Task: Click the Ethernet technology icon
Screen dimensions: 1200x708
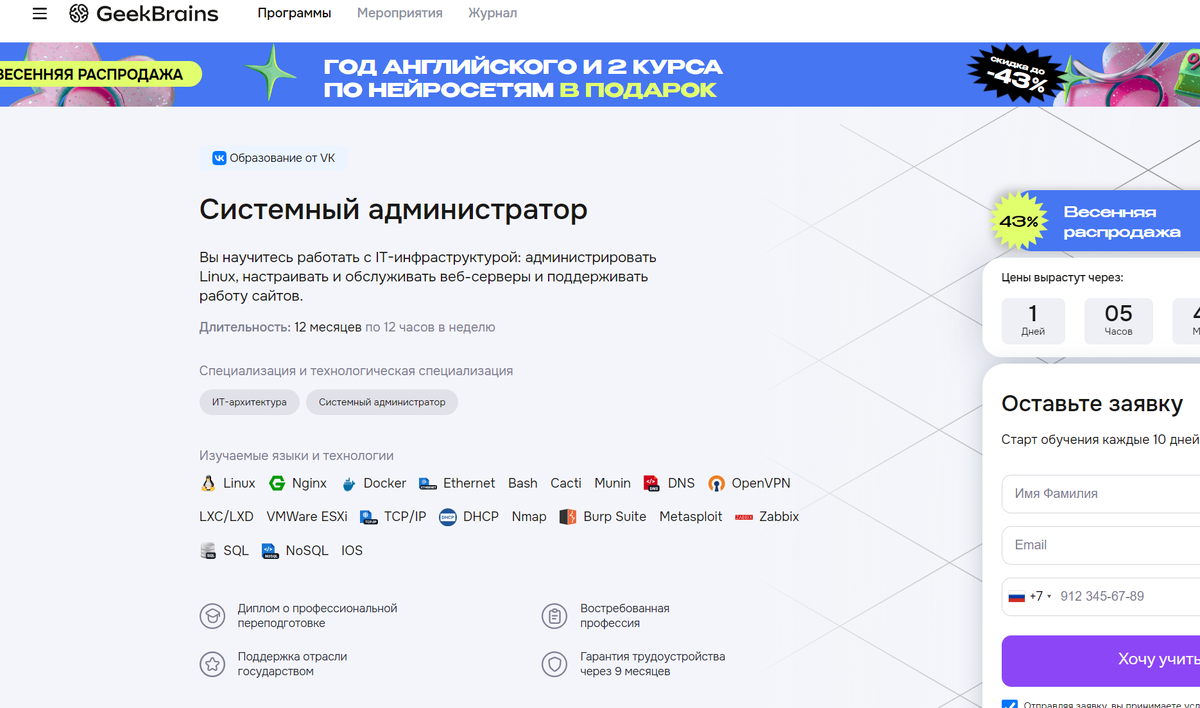Action: click(x=428, y=484)
